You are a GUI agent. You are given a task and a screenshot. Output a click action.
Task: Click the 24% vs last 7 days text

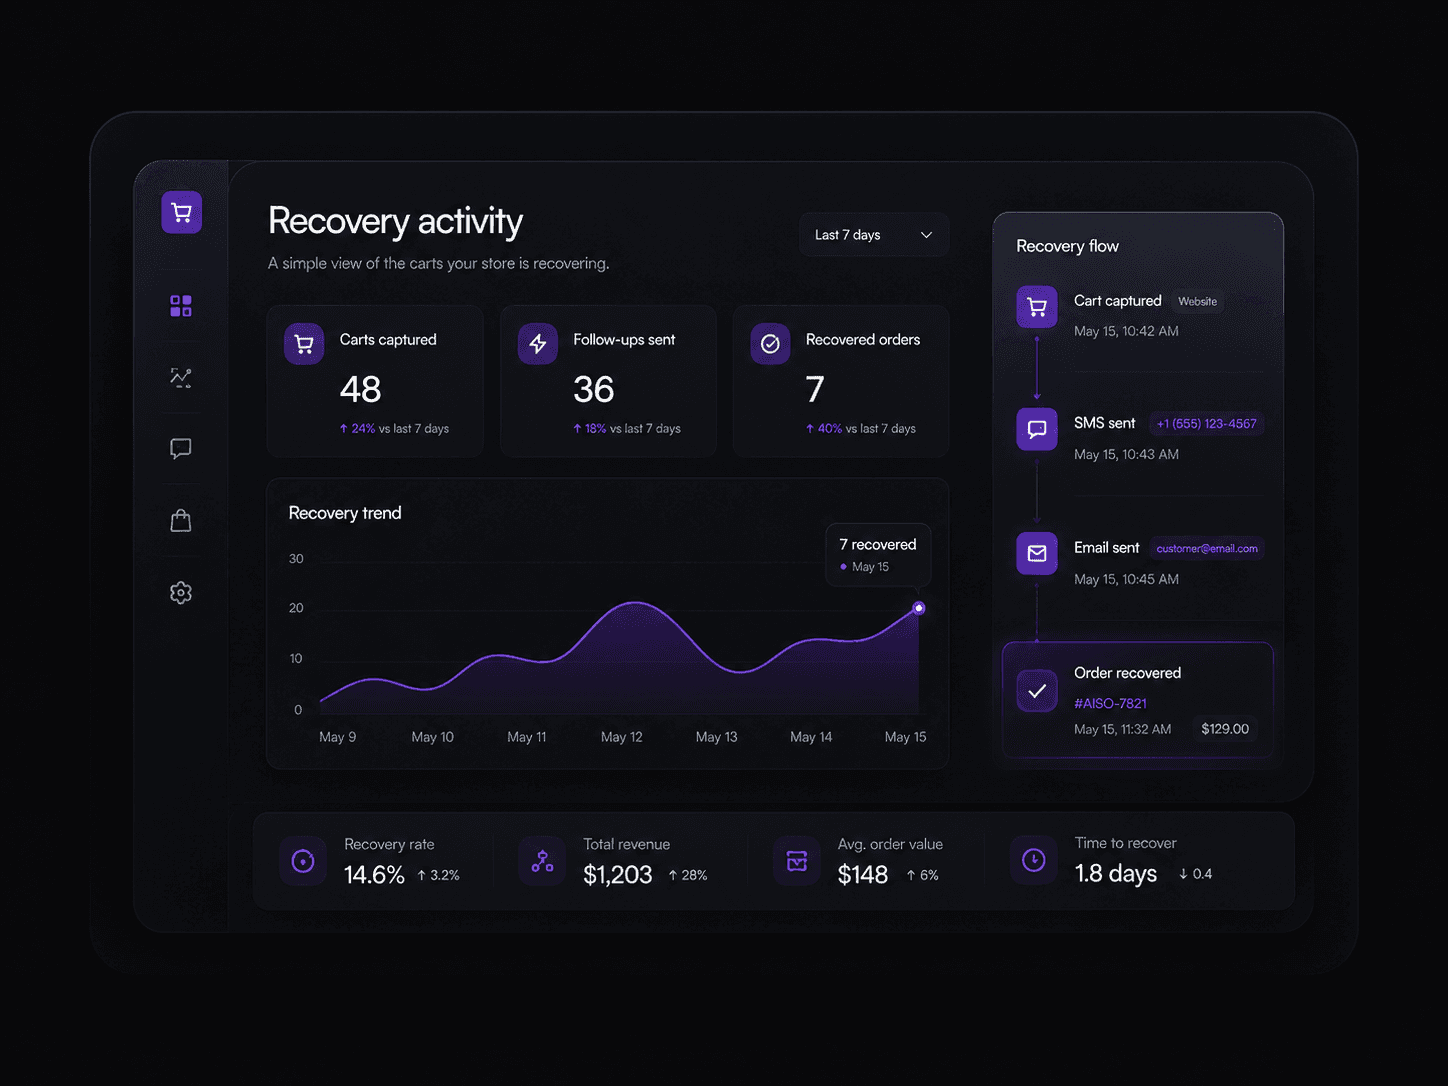point(394,428)
